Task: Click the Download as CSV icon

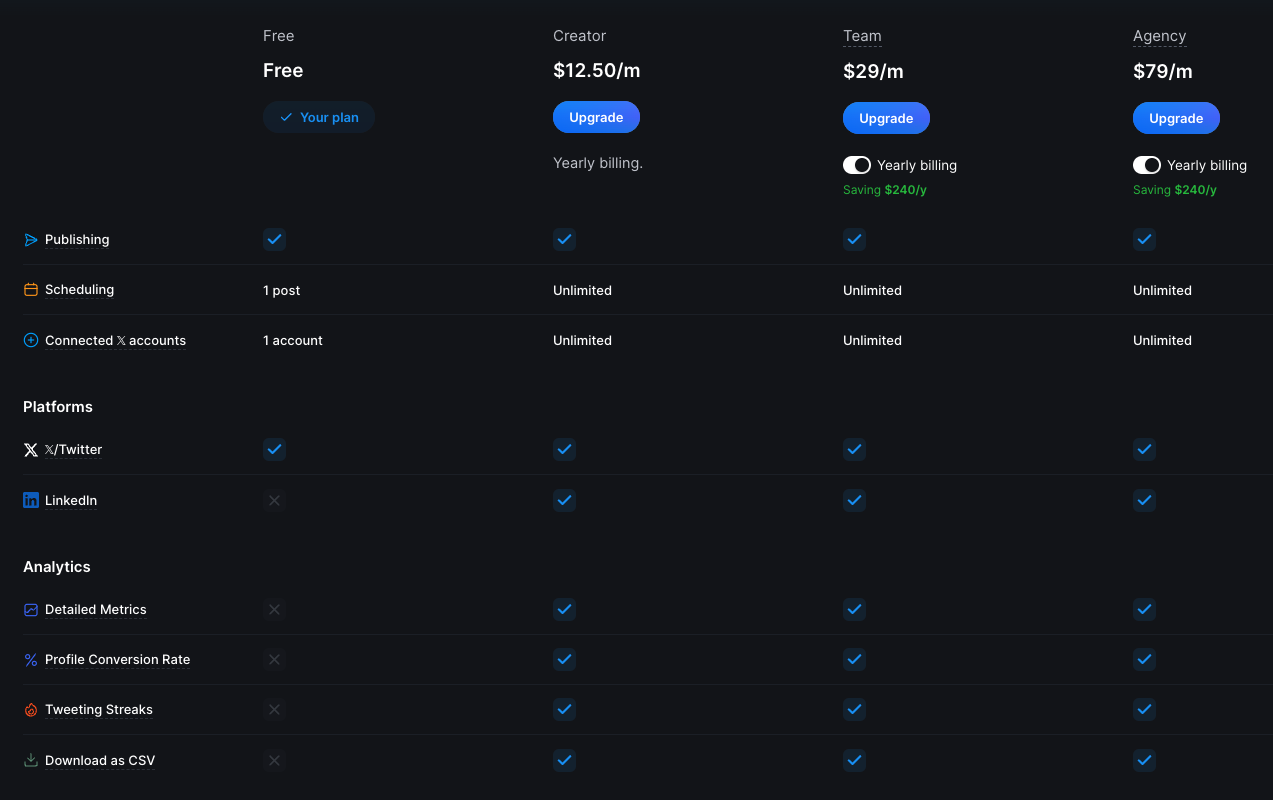Action: pos(31,760)
